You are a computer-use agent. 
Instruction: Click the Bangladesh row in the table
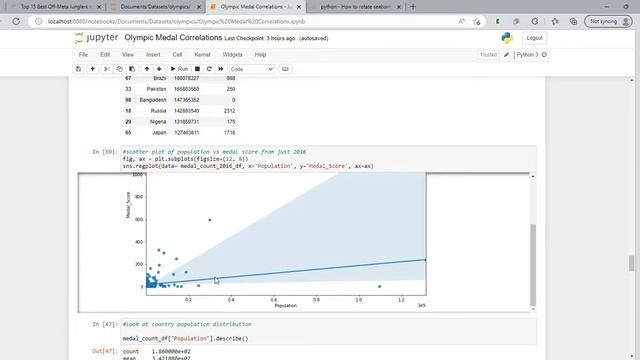pos(180,100)
